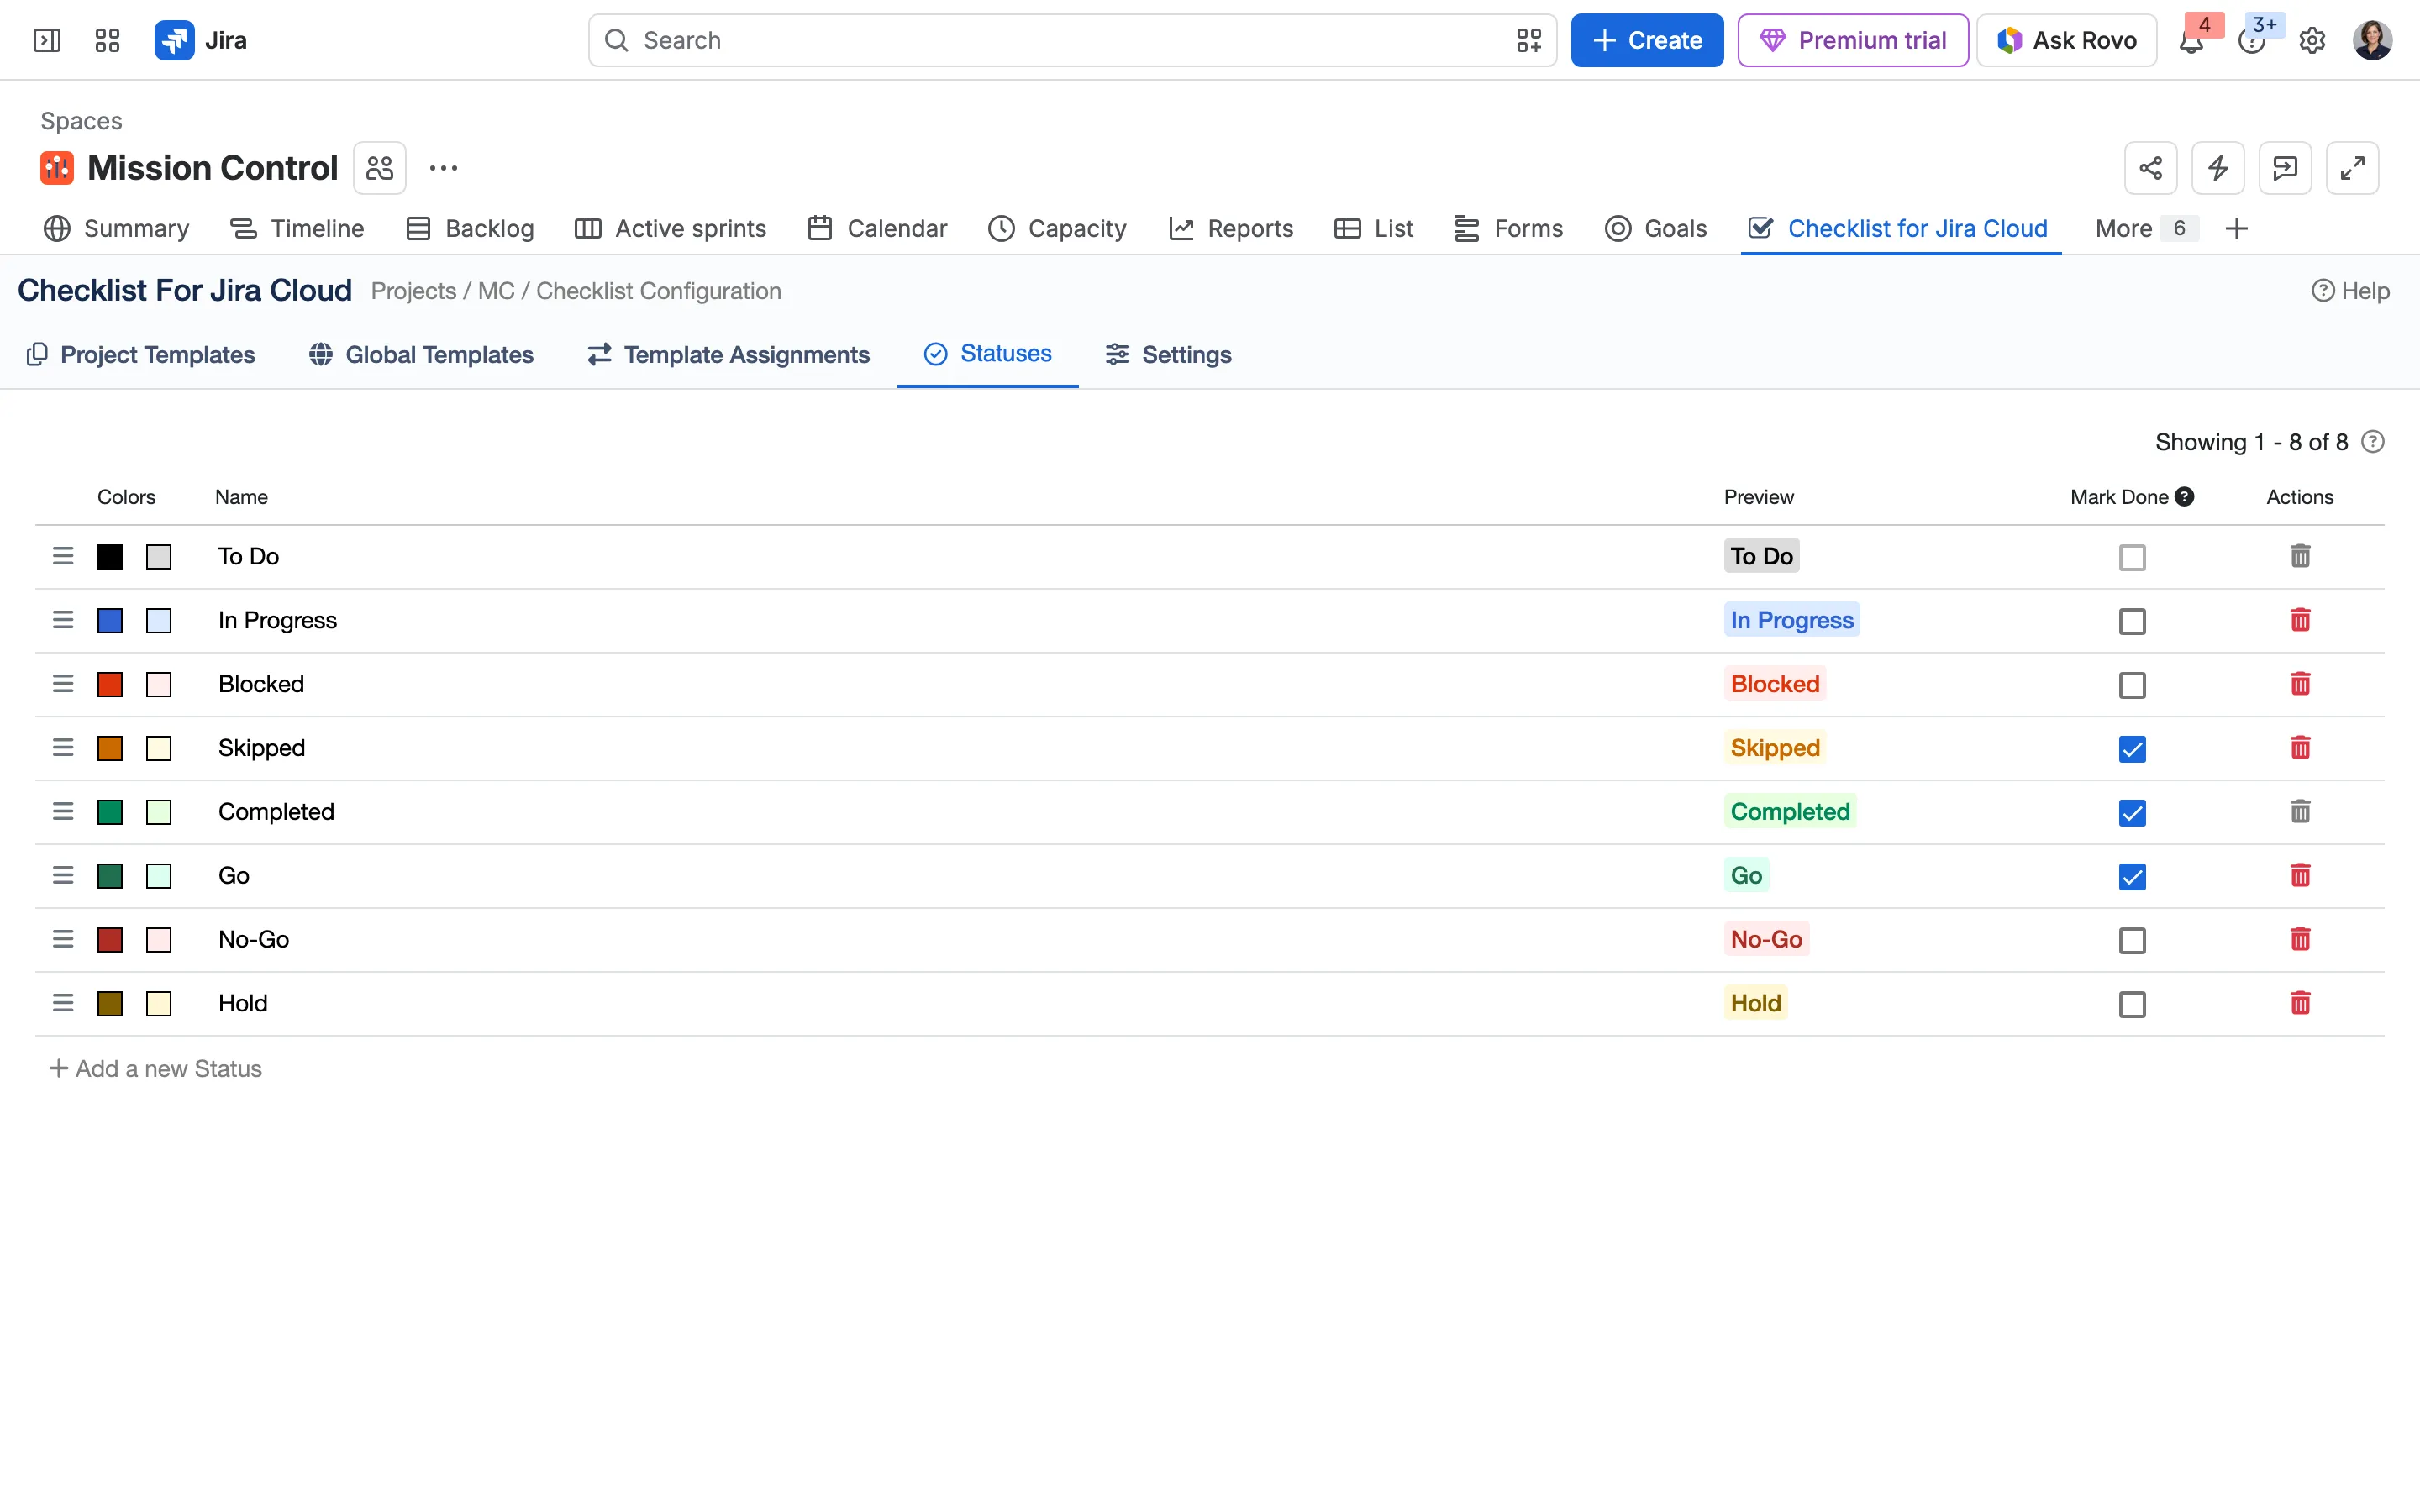This screenshot has height=1512, width=2420.
Task: Open the more actions ellipsis for Mission Control
Action: 443,168
